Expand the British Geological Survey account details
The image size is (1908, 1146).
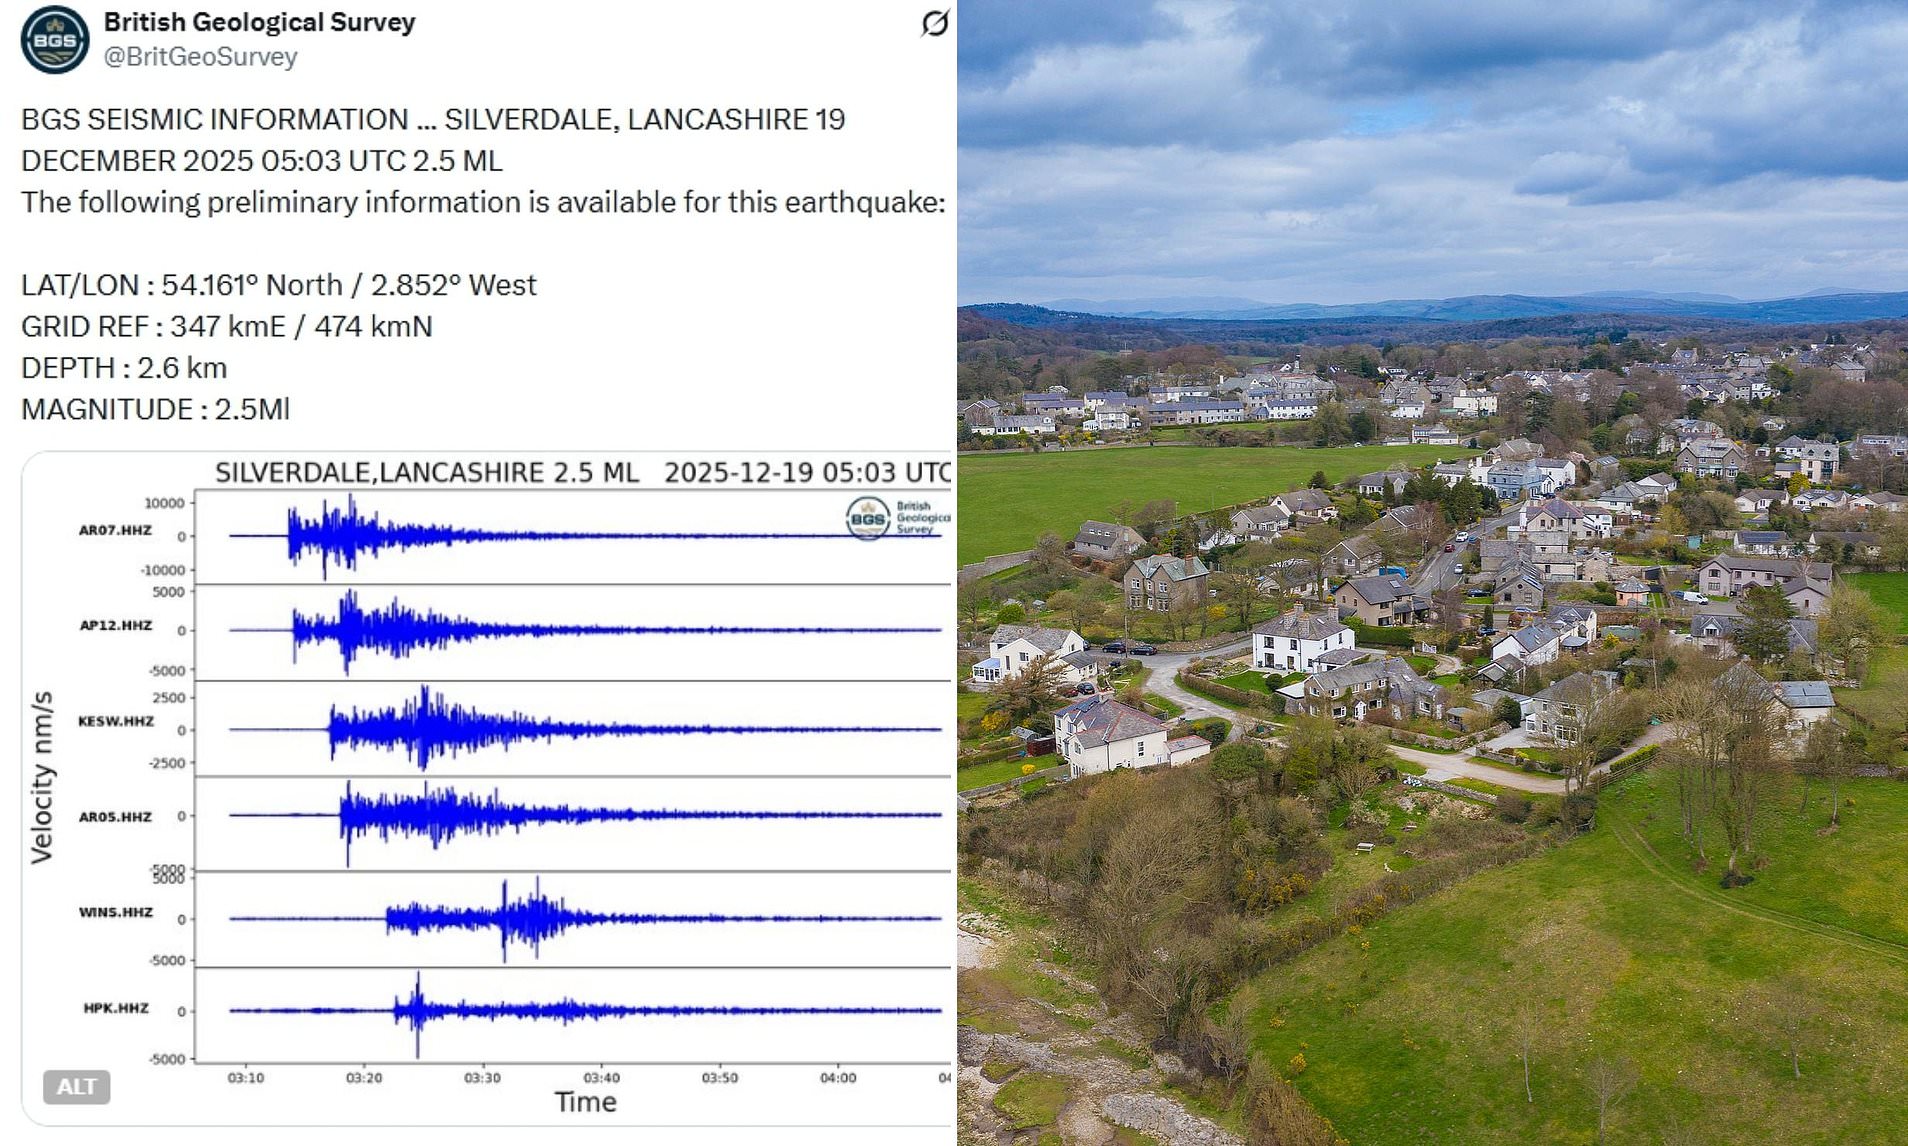click(x=258, y=22)
